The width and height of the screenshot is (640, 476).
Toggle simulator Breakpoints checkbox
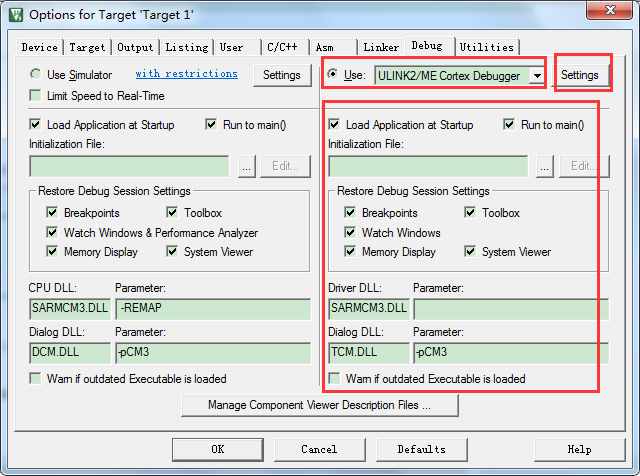point(52,212)
